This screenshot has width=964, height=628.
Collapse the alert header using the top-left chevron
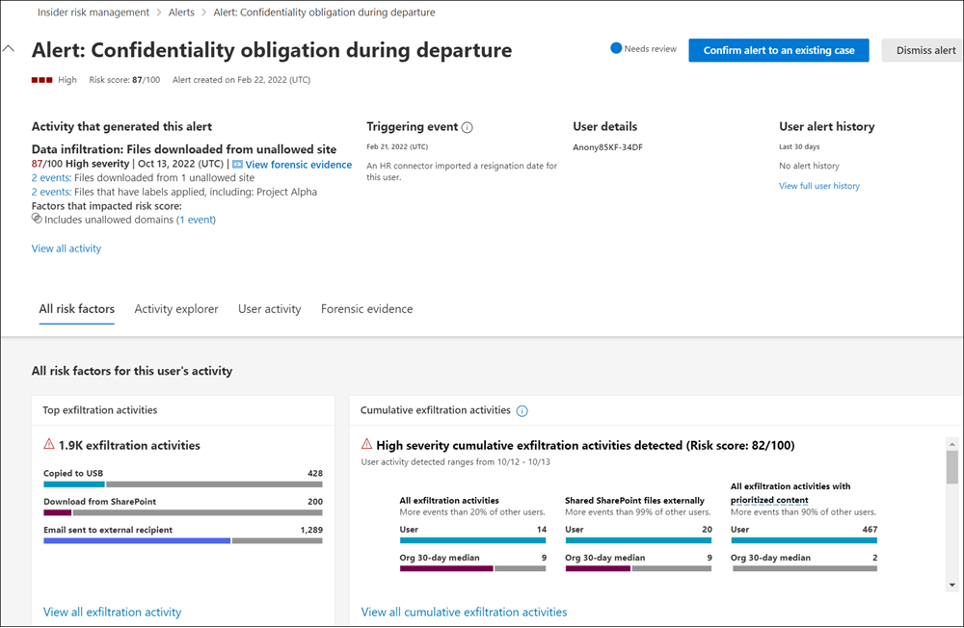coord(10,48)
